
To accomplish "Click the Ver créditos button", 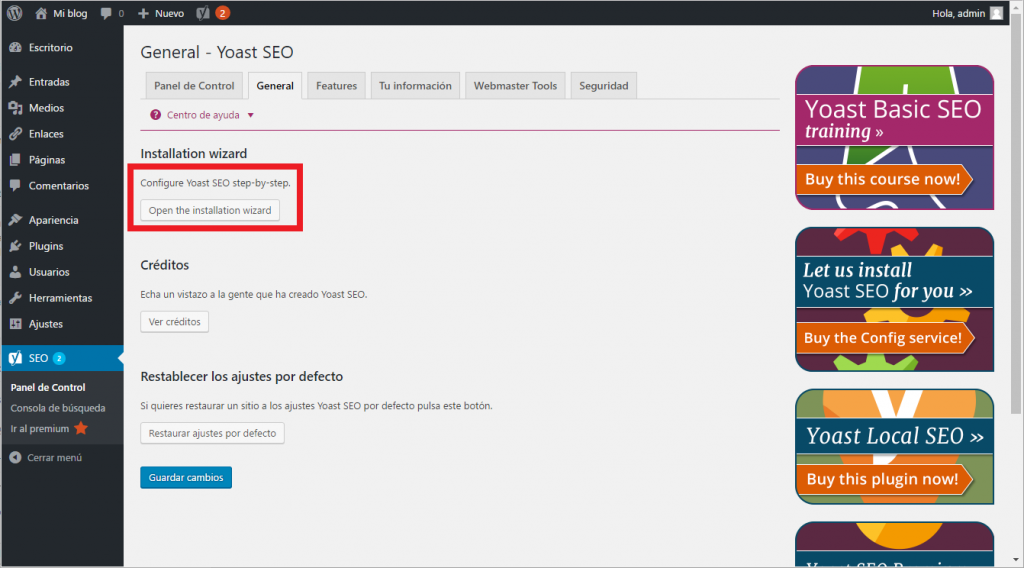I will [174, 322].
